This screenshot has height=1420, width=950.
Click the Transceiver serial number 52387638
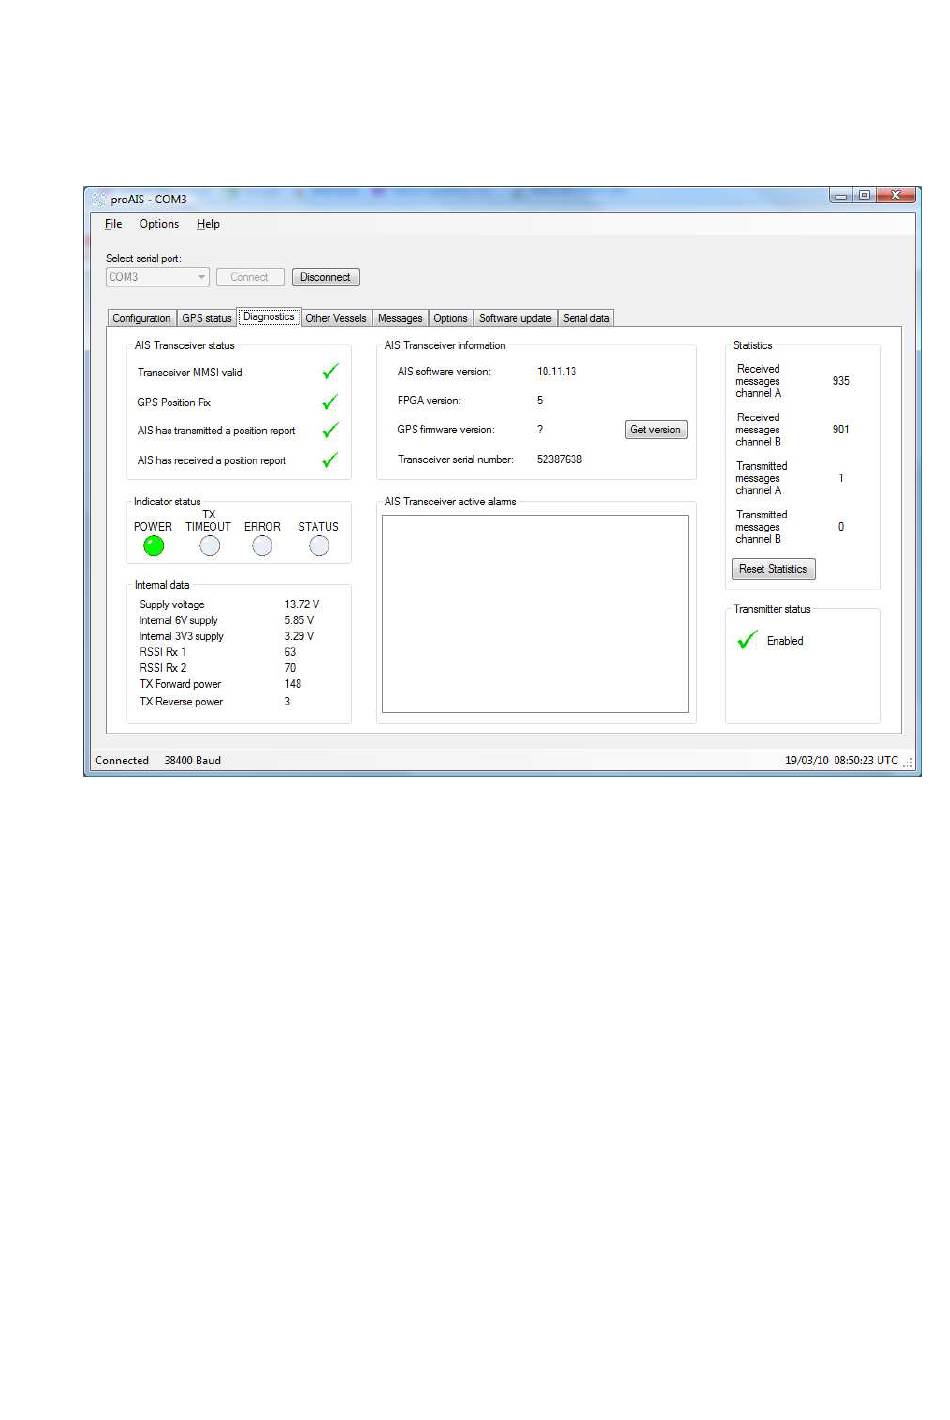tap(559, 459)
